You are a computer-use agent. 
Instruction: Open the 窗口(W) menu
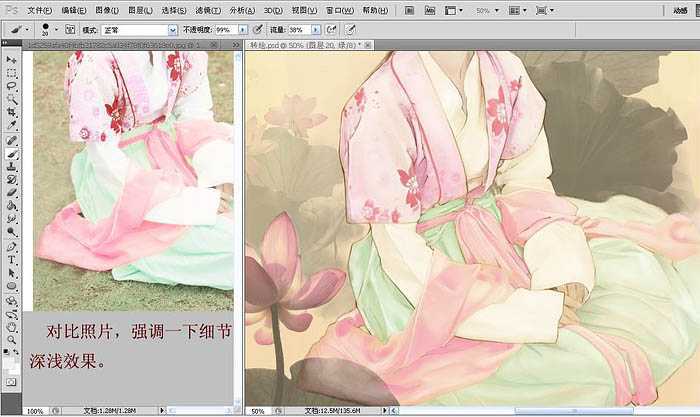point(340,10)
